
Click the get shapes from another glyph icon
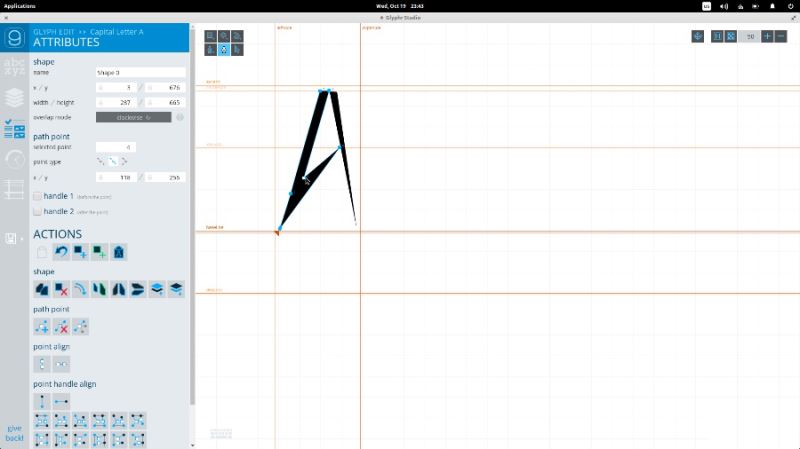pyautogui.click(x=118, y=252)
